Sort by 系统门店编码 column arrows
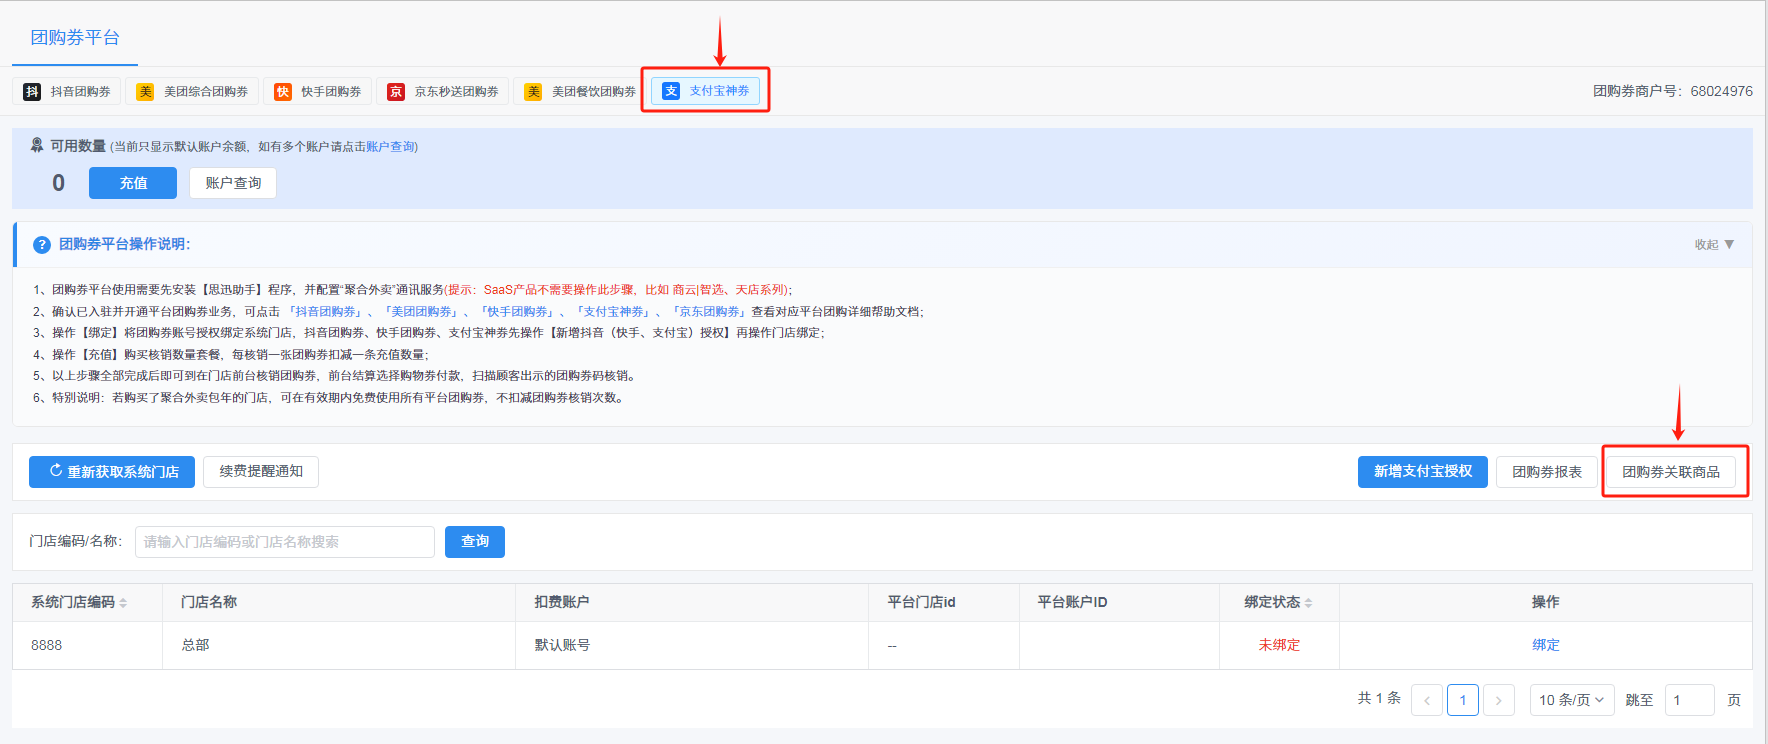 tap(123, 603)
